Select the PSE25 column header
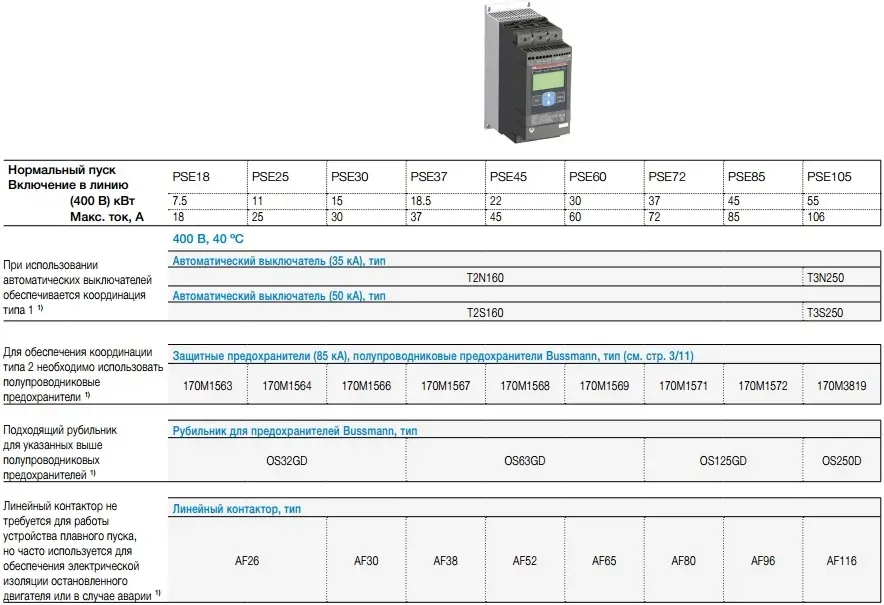The width and height of the screenshot is (884, 605). tap(270, 176)
